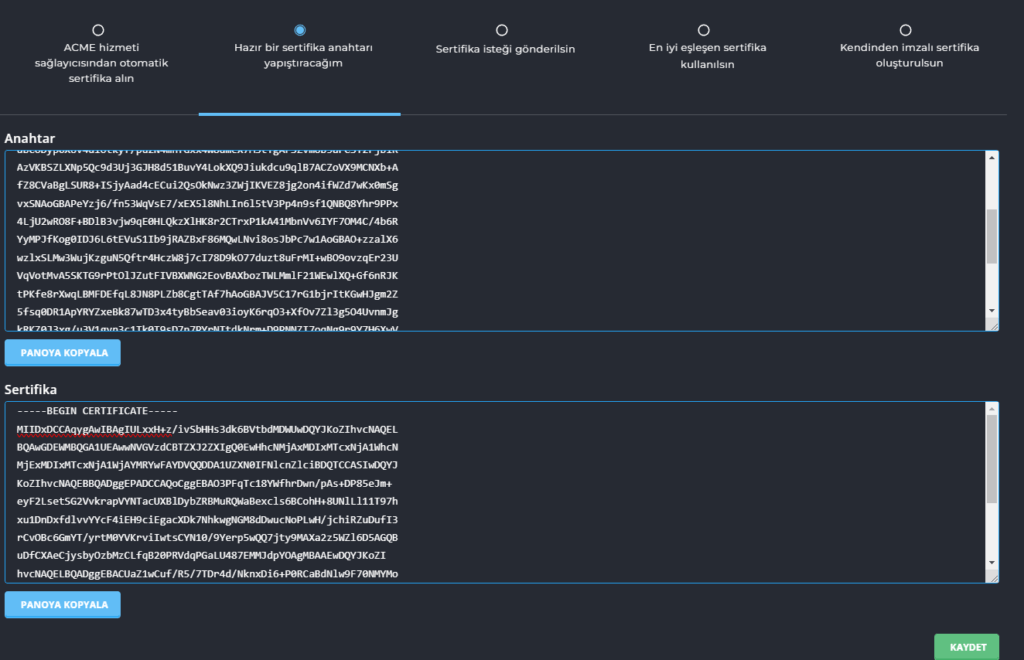Image resolution: width=1024 pixels, height=660 pixels.
Task: Click the Anahtar scrollbar up arrow
Action: pyautogui.click(x=992, y=158)
